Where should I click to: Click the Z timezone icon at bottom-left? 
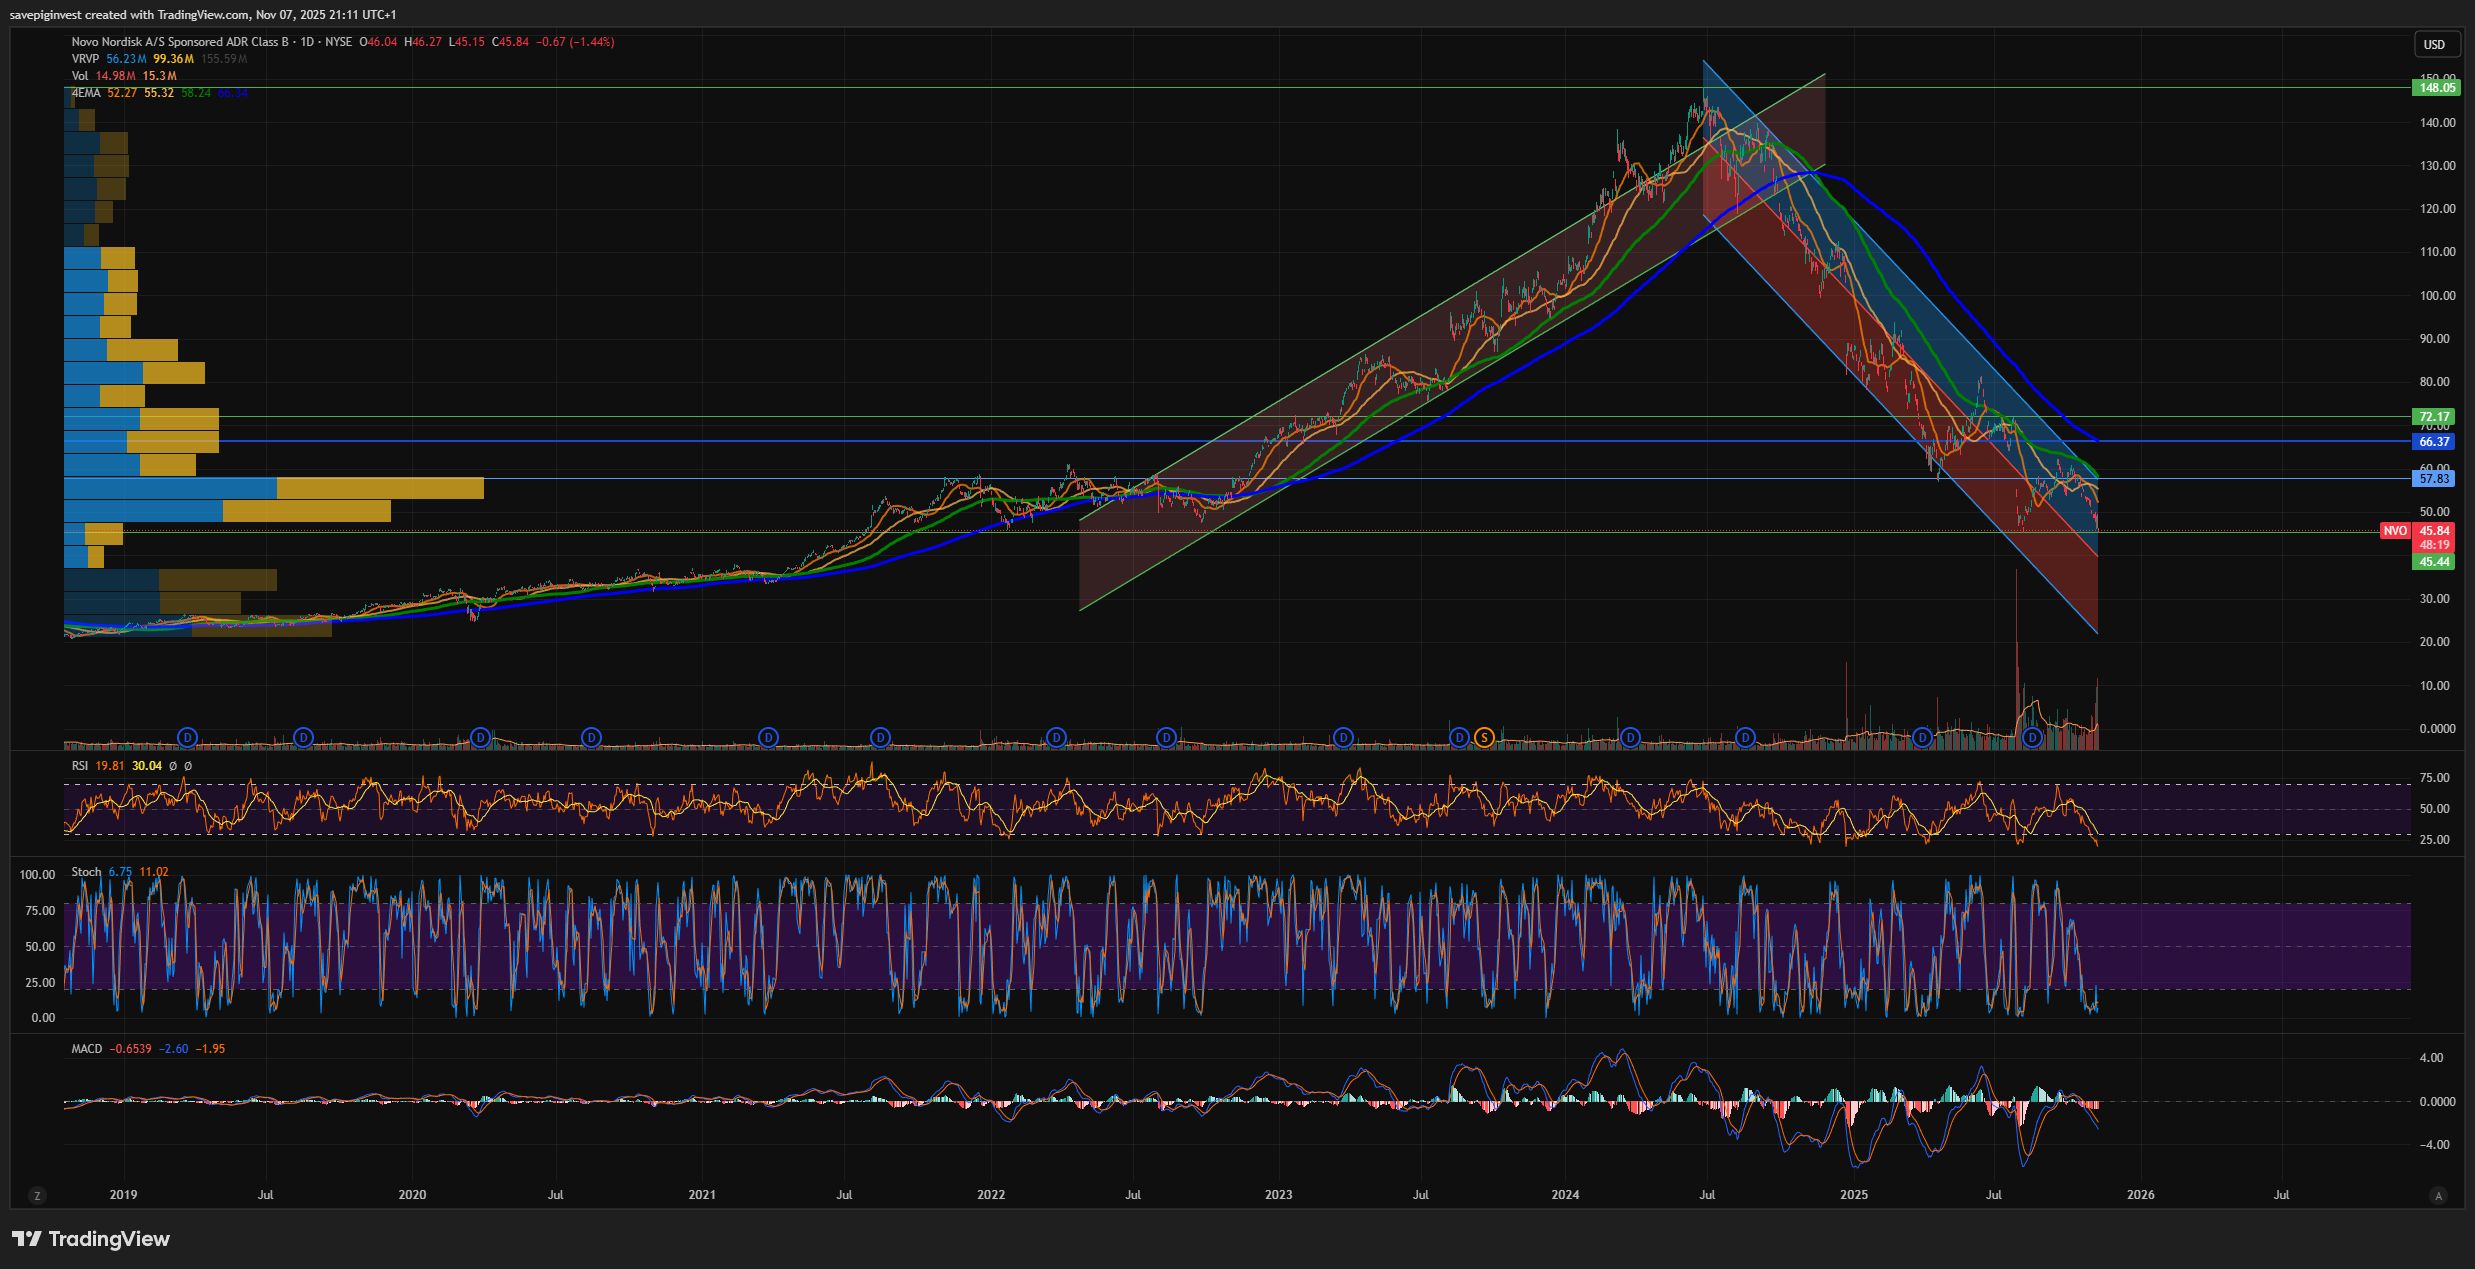(37, 1195)
